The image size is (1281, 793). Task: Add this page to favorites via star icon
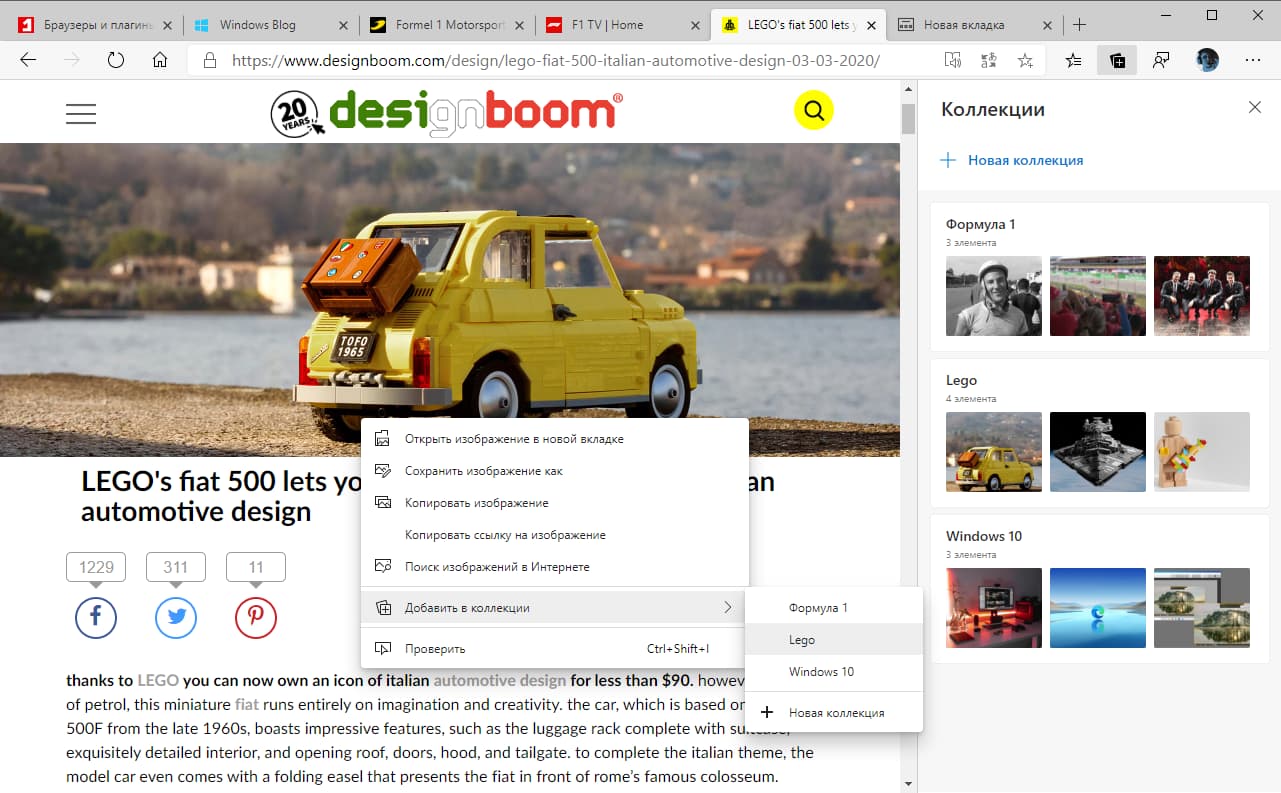pos(1025,61)
